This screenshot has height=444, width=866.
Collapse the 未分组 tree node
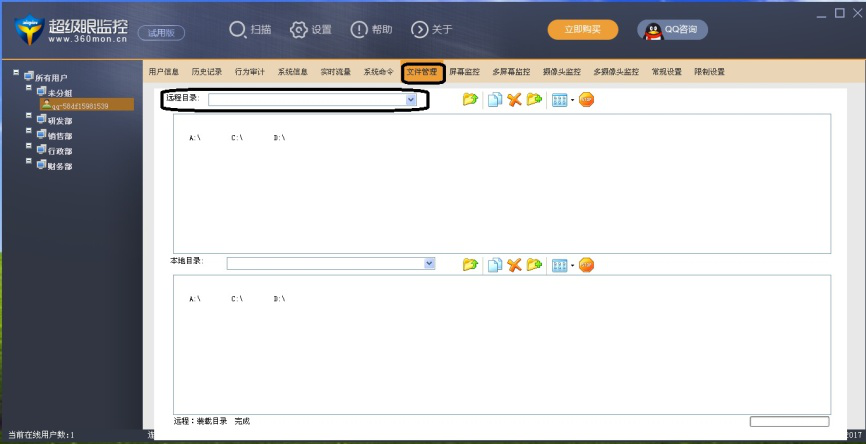(29, 87)
